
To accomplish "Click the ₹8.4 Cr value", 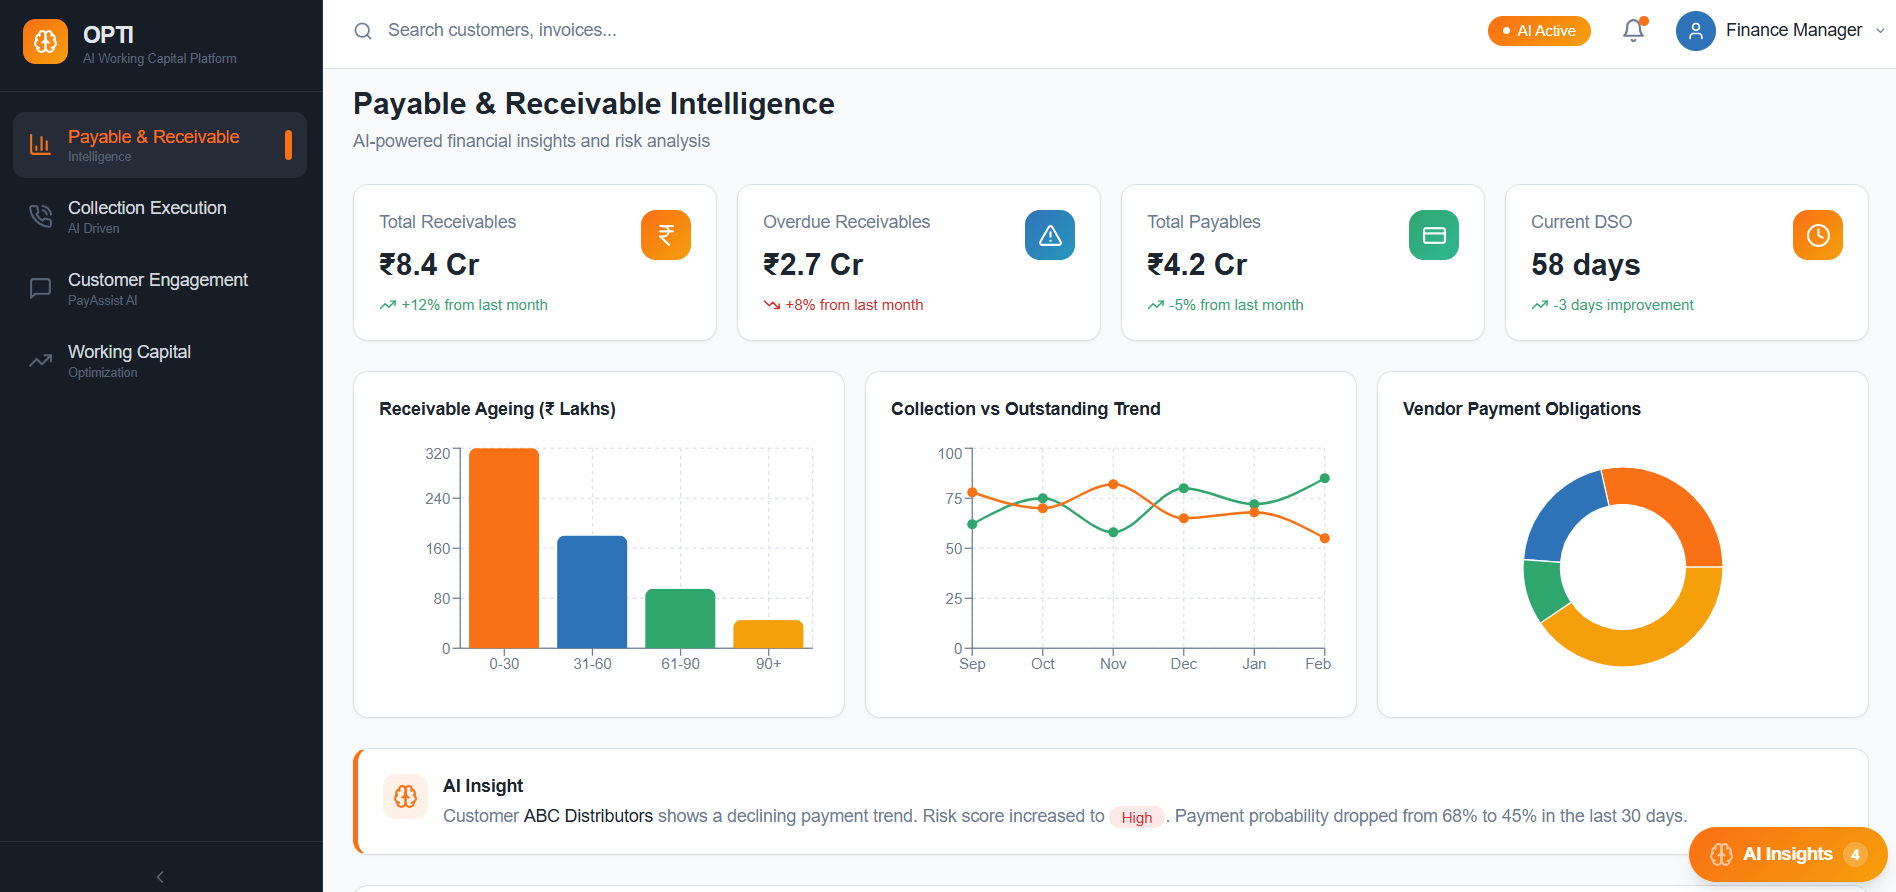I will 429,265.
